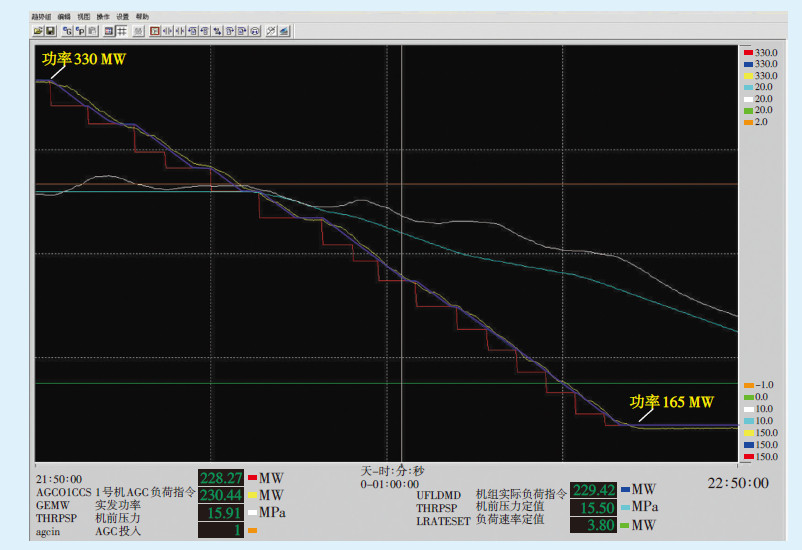Open the 帮助 menu
Viewport: 802px width, 550px height.
[x=142, y=17]
